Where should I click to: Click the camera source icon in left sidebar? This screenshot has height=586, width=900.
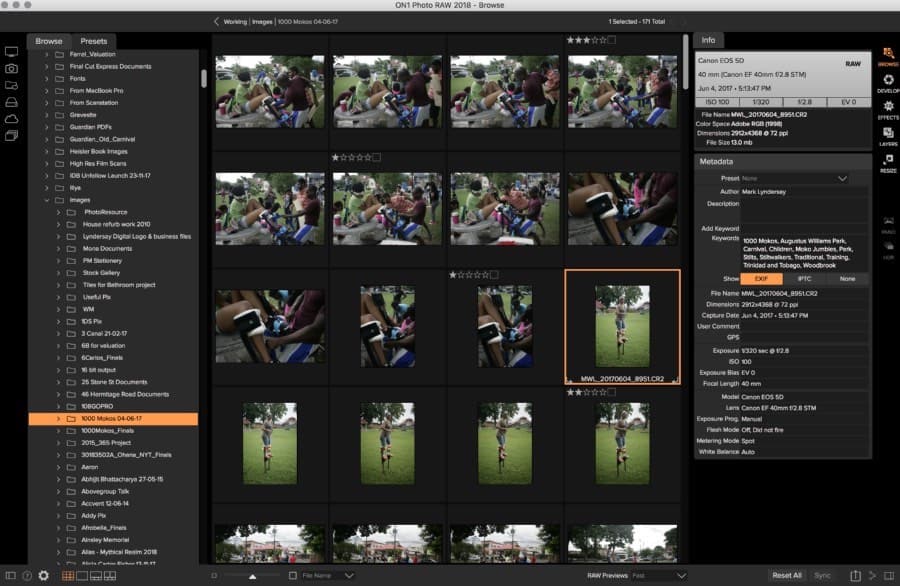click(x=12, y=68)
